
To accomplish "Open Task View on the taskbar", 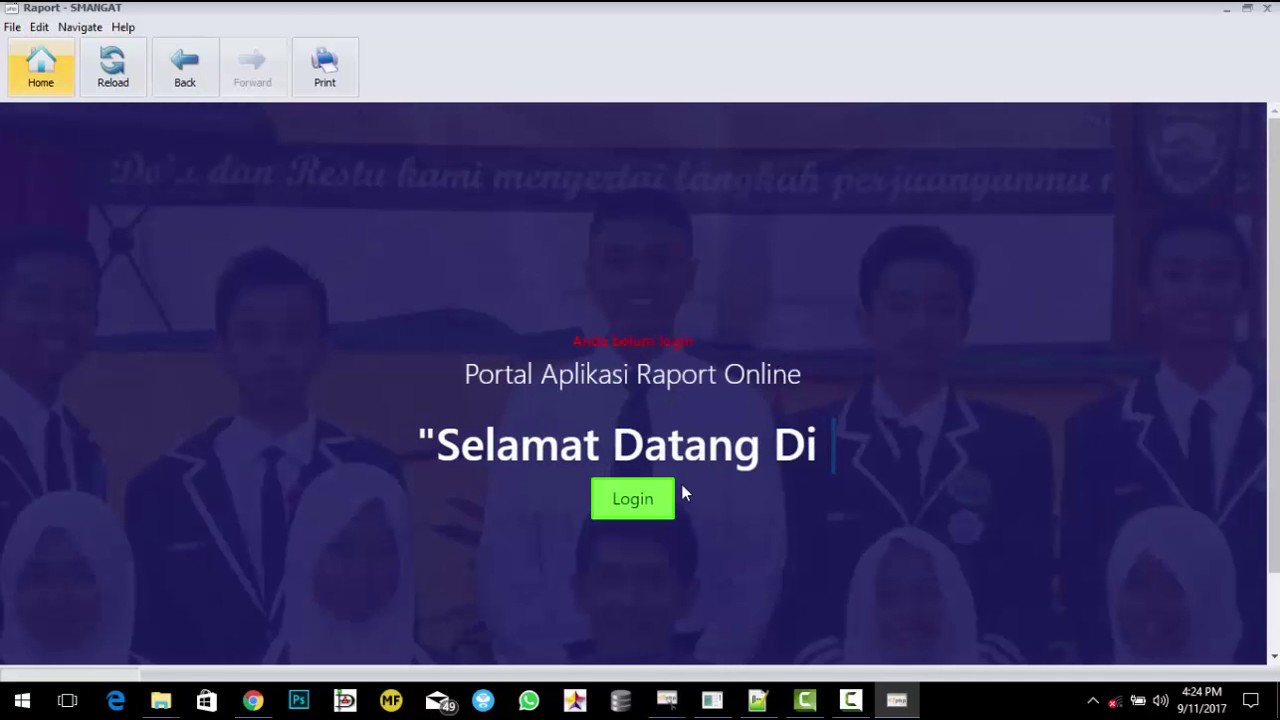I will [x=68, y=701].
